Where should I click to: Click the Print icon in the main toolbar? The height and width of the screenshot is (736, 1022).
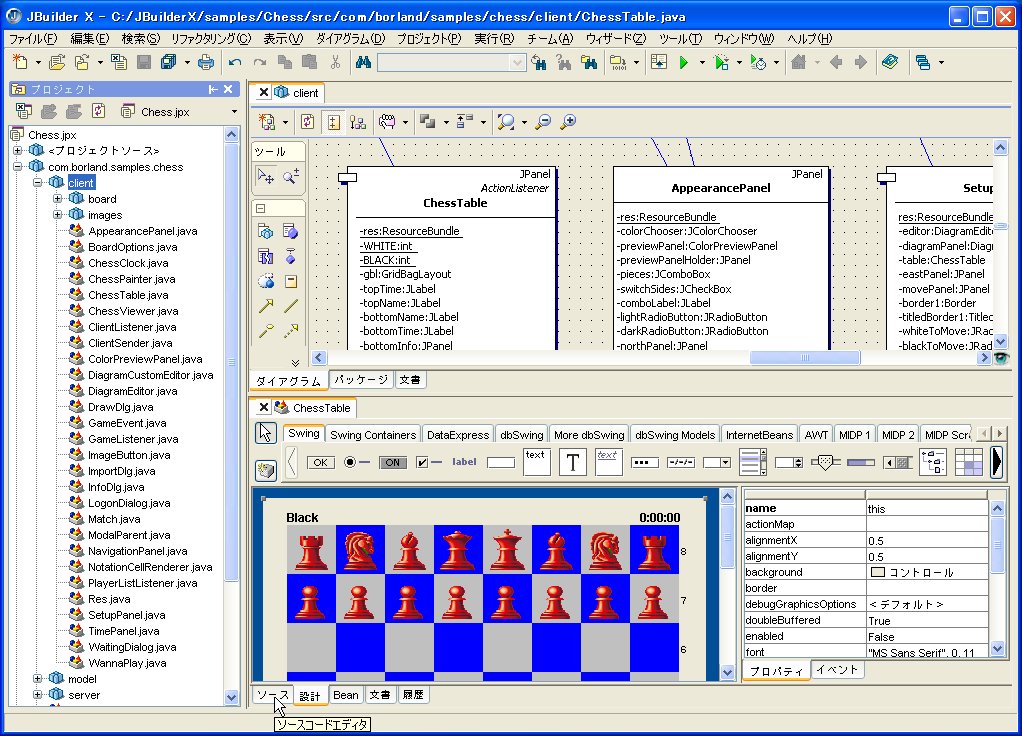click(206, 62)
